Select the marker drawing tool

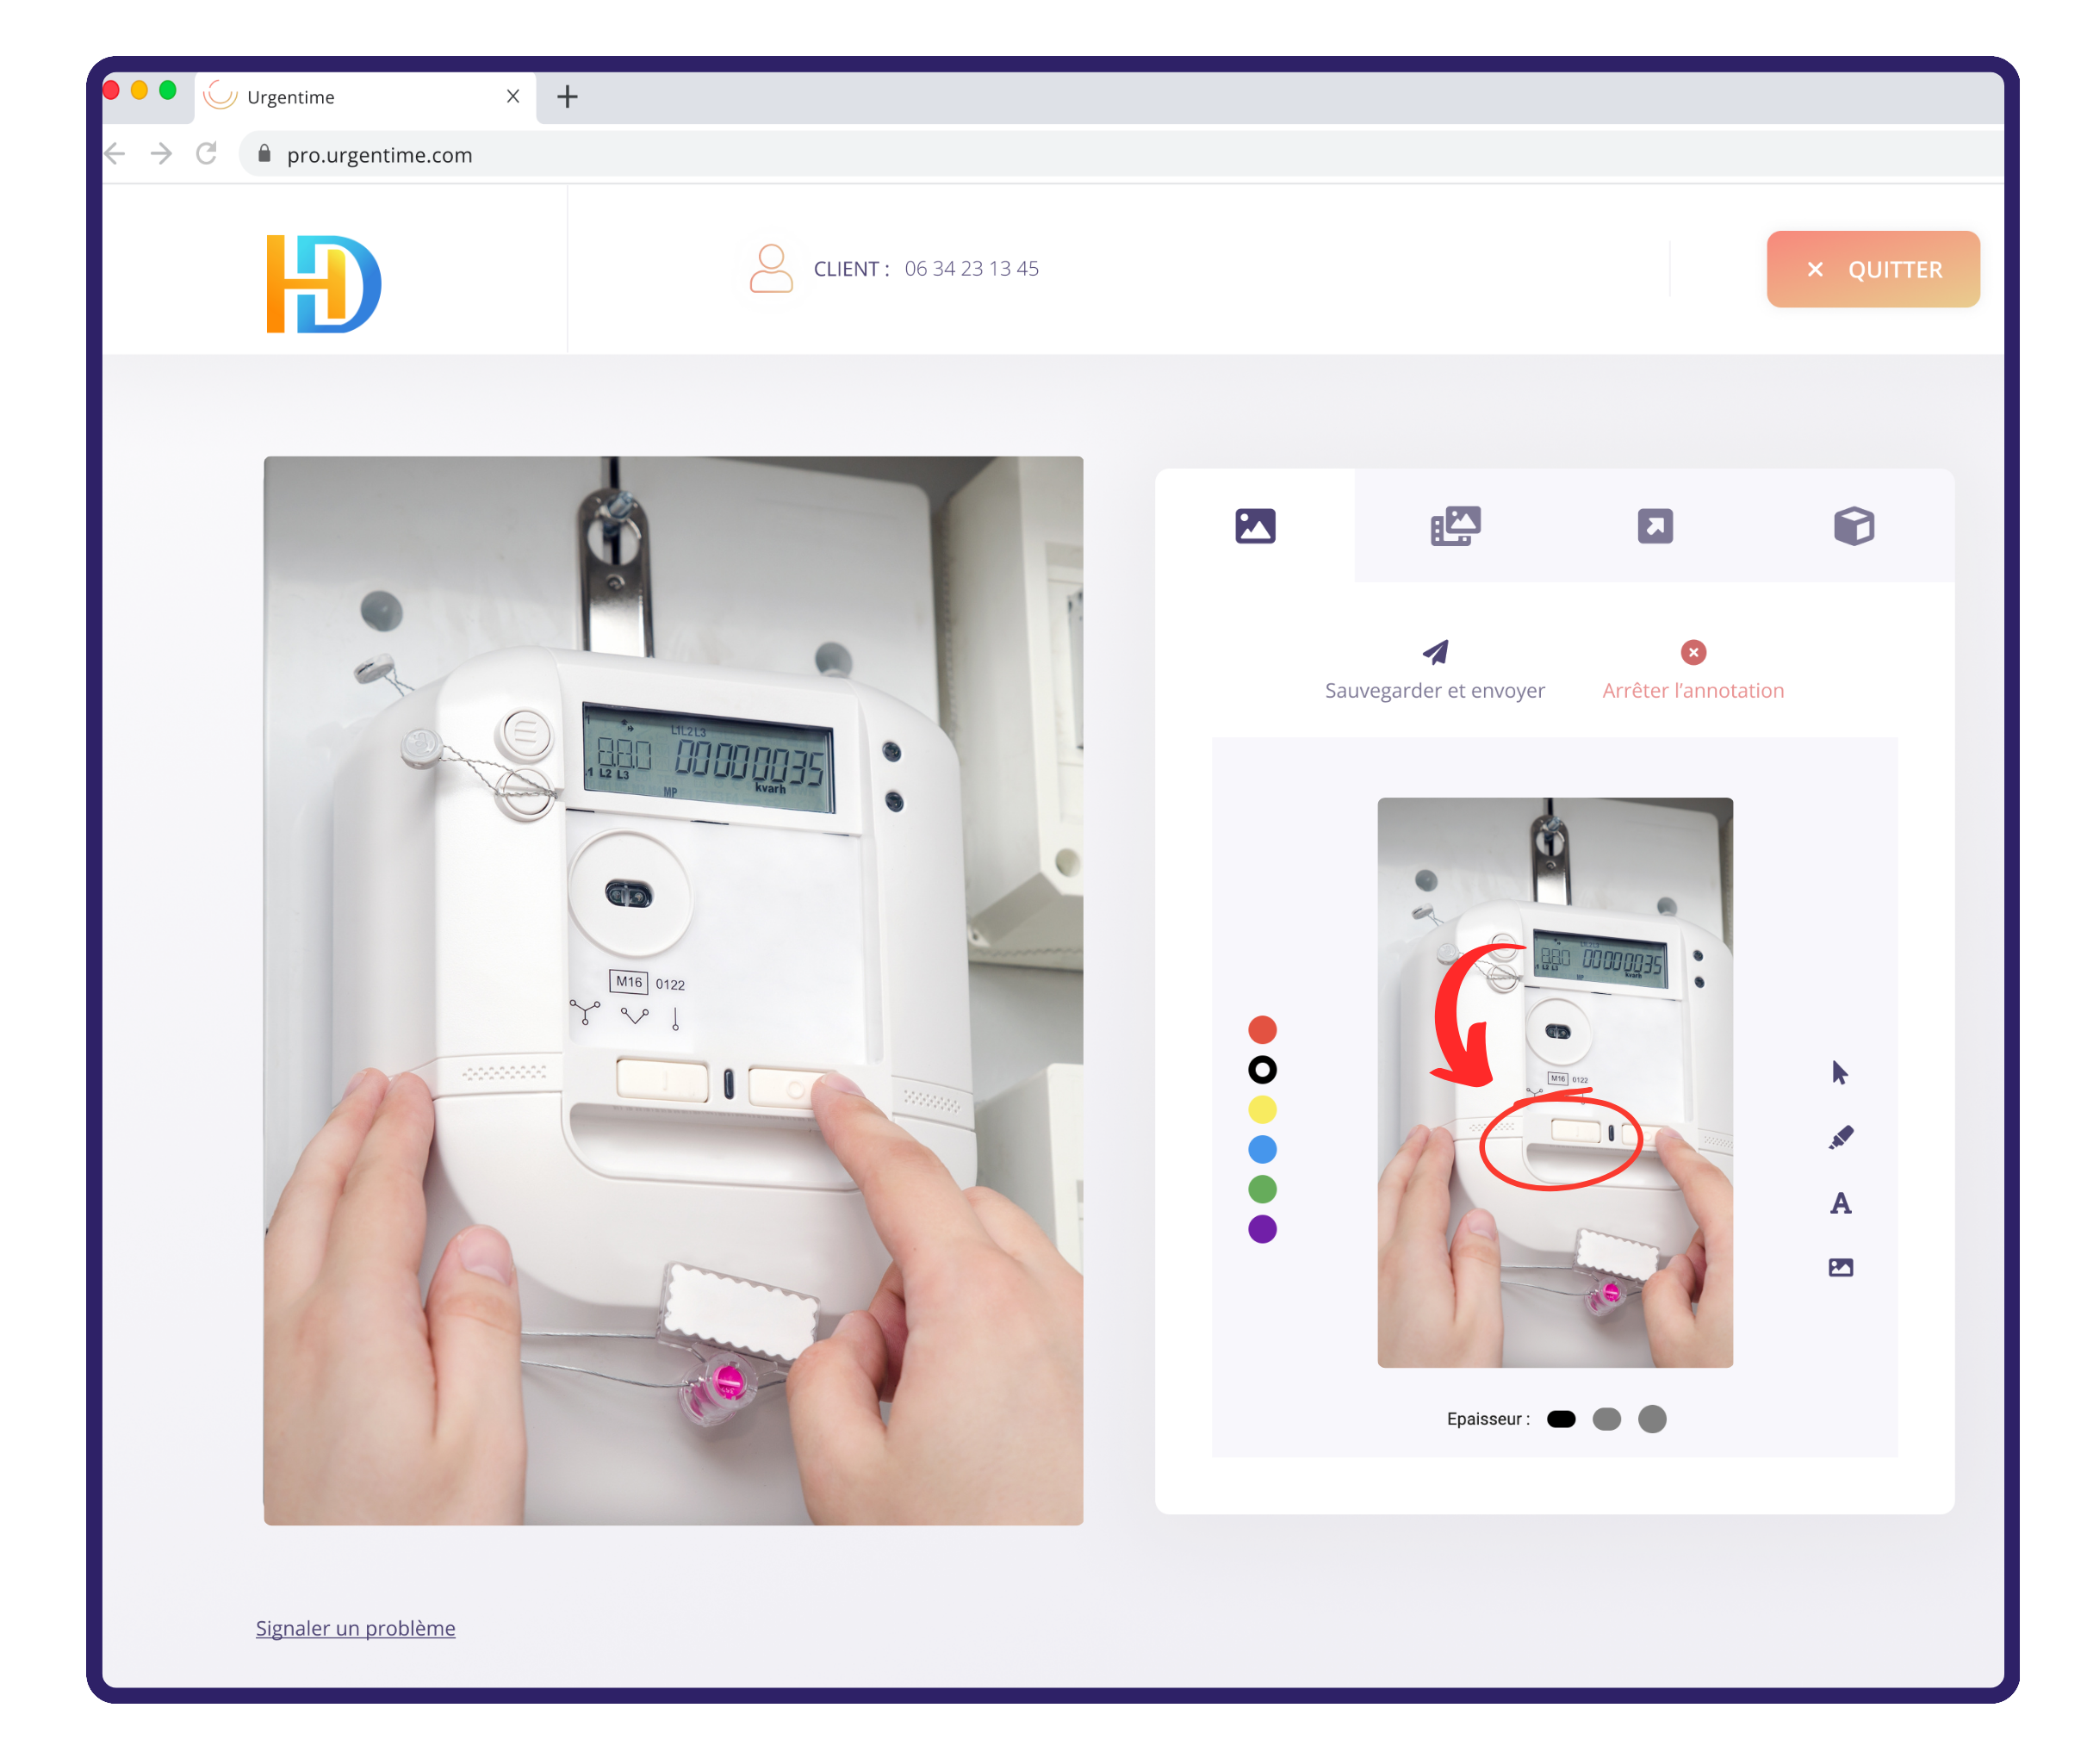tap(1840, 1138)
